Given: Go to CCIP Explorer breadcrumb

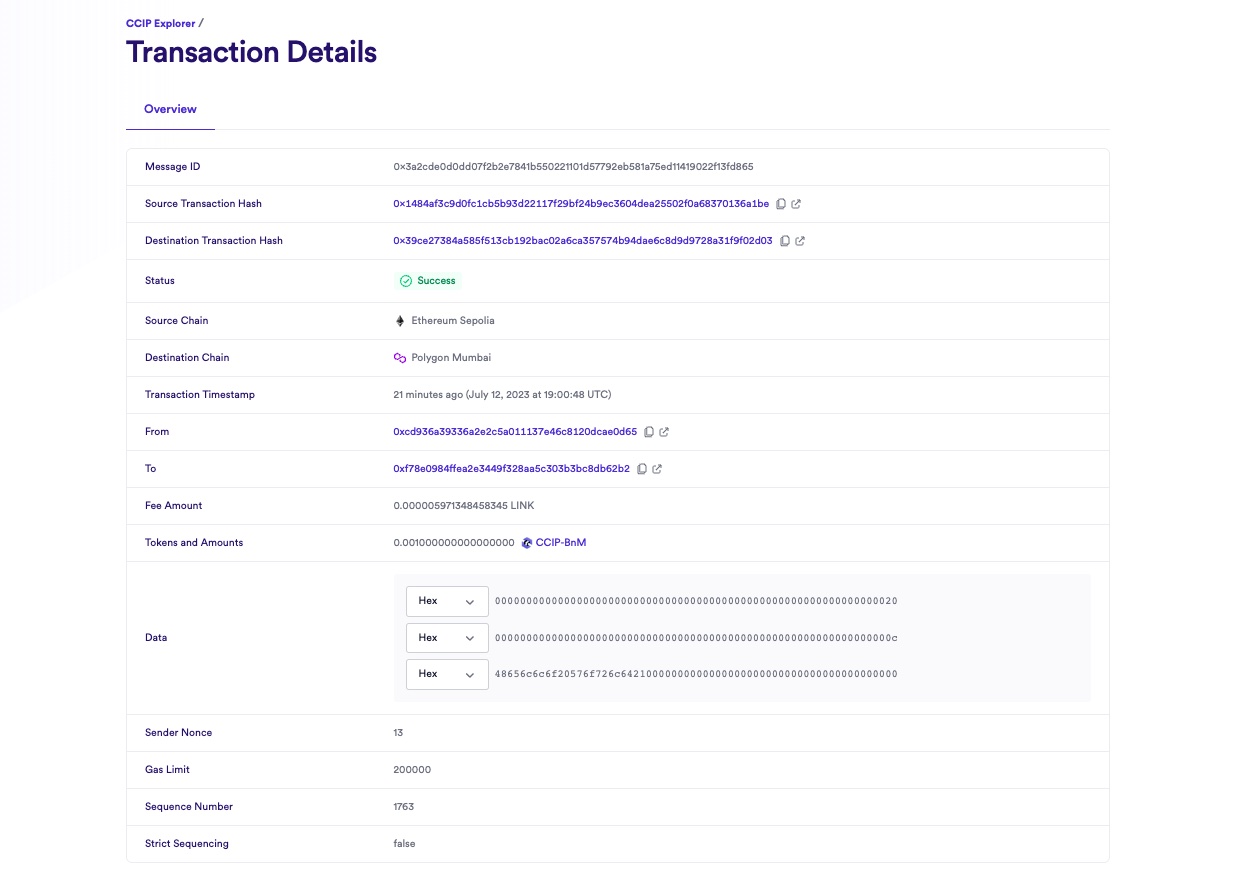Looking at the screenshot, I should 161,23.
